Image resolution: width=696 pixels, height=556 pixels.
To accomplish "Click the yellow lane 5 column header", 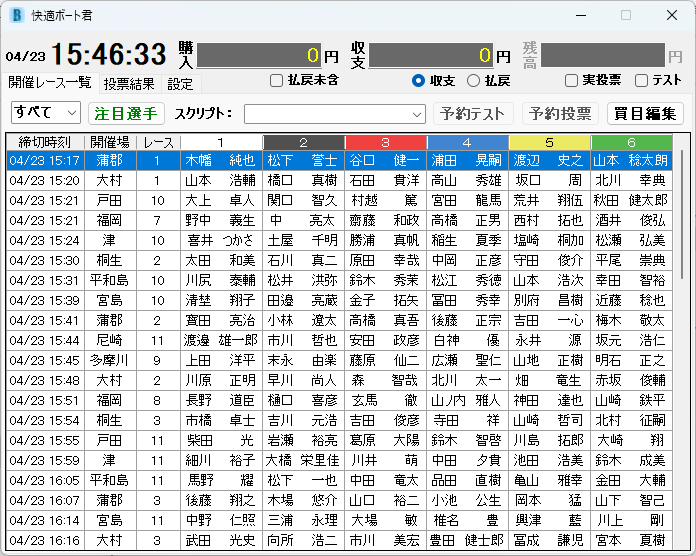I will coord(549,142).
